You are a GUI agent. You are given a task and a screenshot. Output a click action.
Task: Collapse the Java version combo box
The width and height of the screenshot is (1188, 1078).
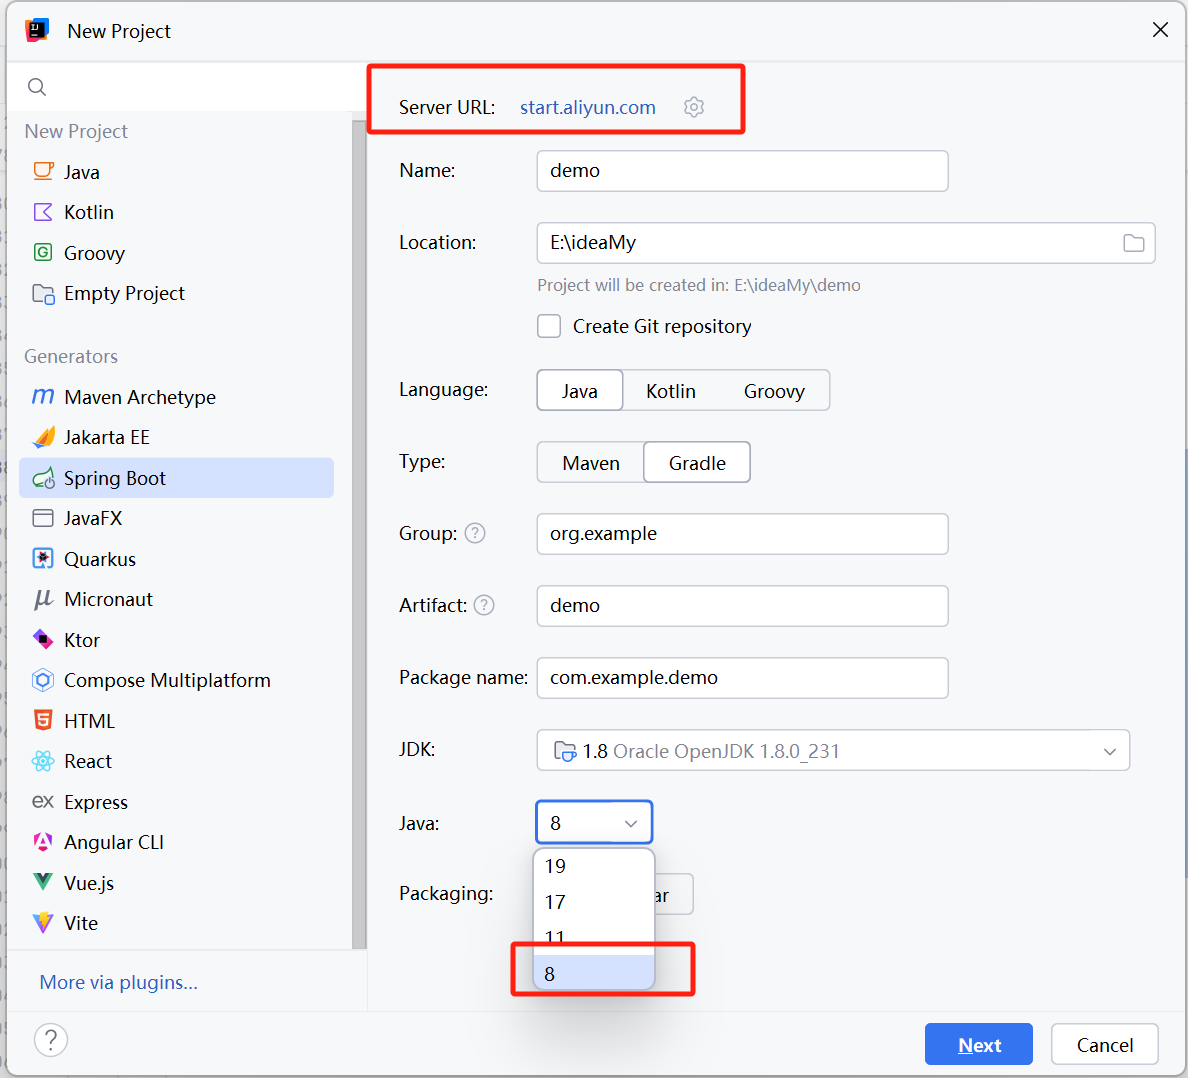(594, 823)
